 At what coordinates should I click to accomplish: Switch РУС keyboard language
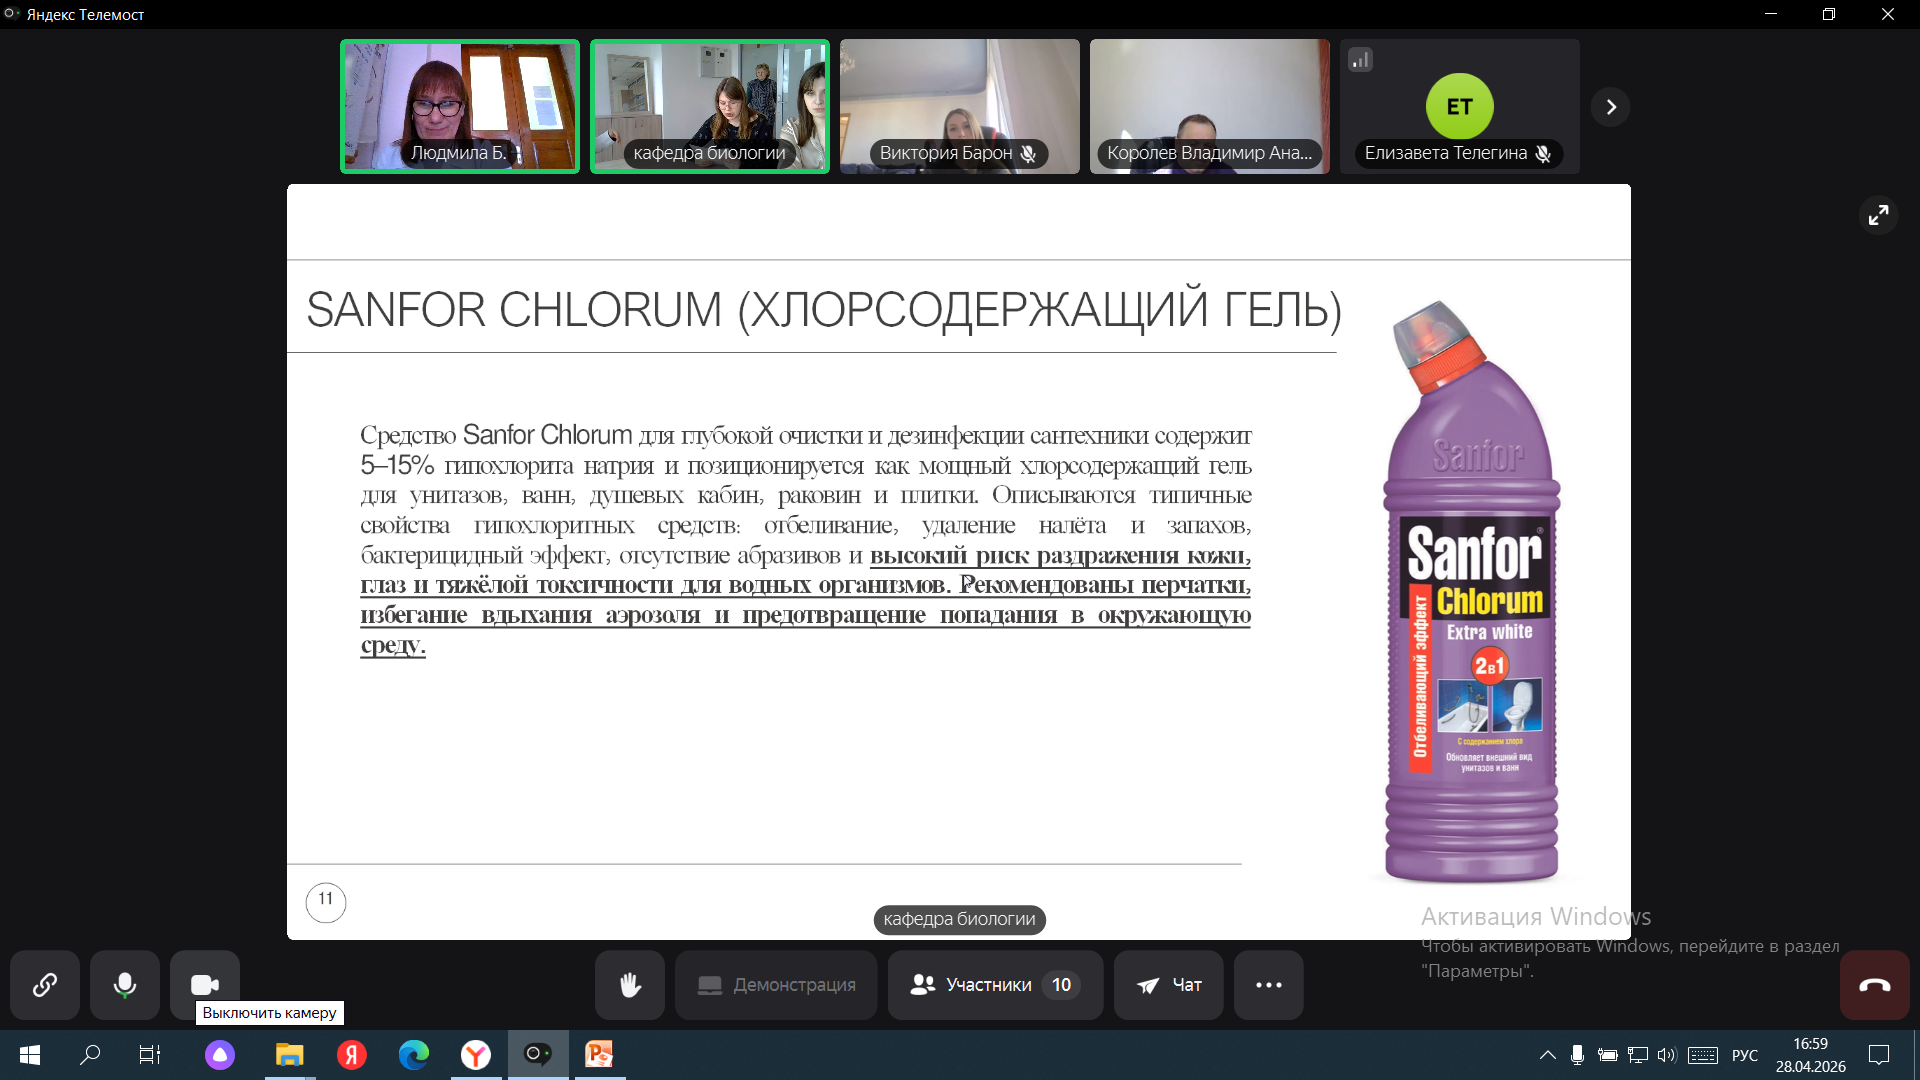point(1744,1055)
